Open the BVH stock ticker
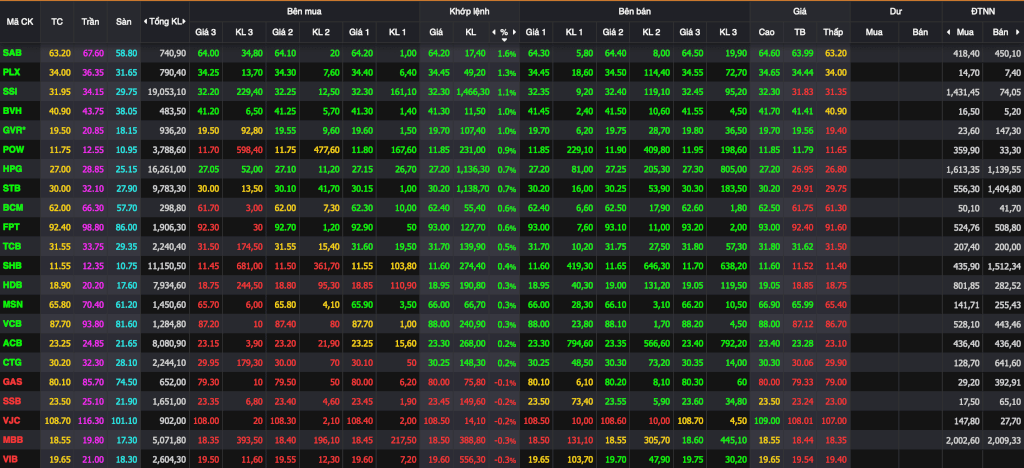The image size is (1024, 468). 11,111
